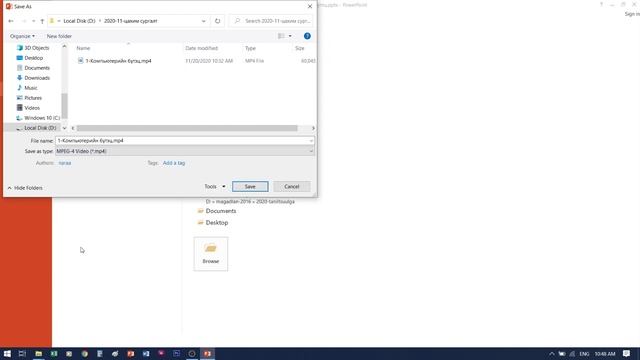
Task: Collapse the panel with Hide Folders
Action: [25, 188]
